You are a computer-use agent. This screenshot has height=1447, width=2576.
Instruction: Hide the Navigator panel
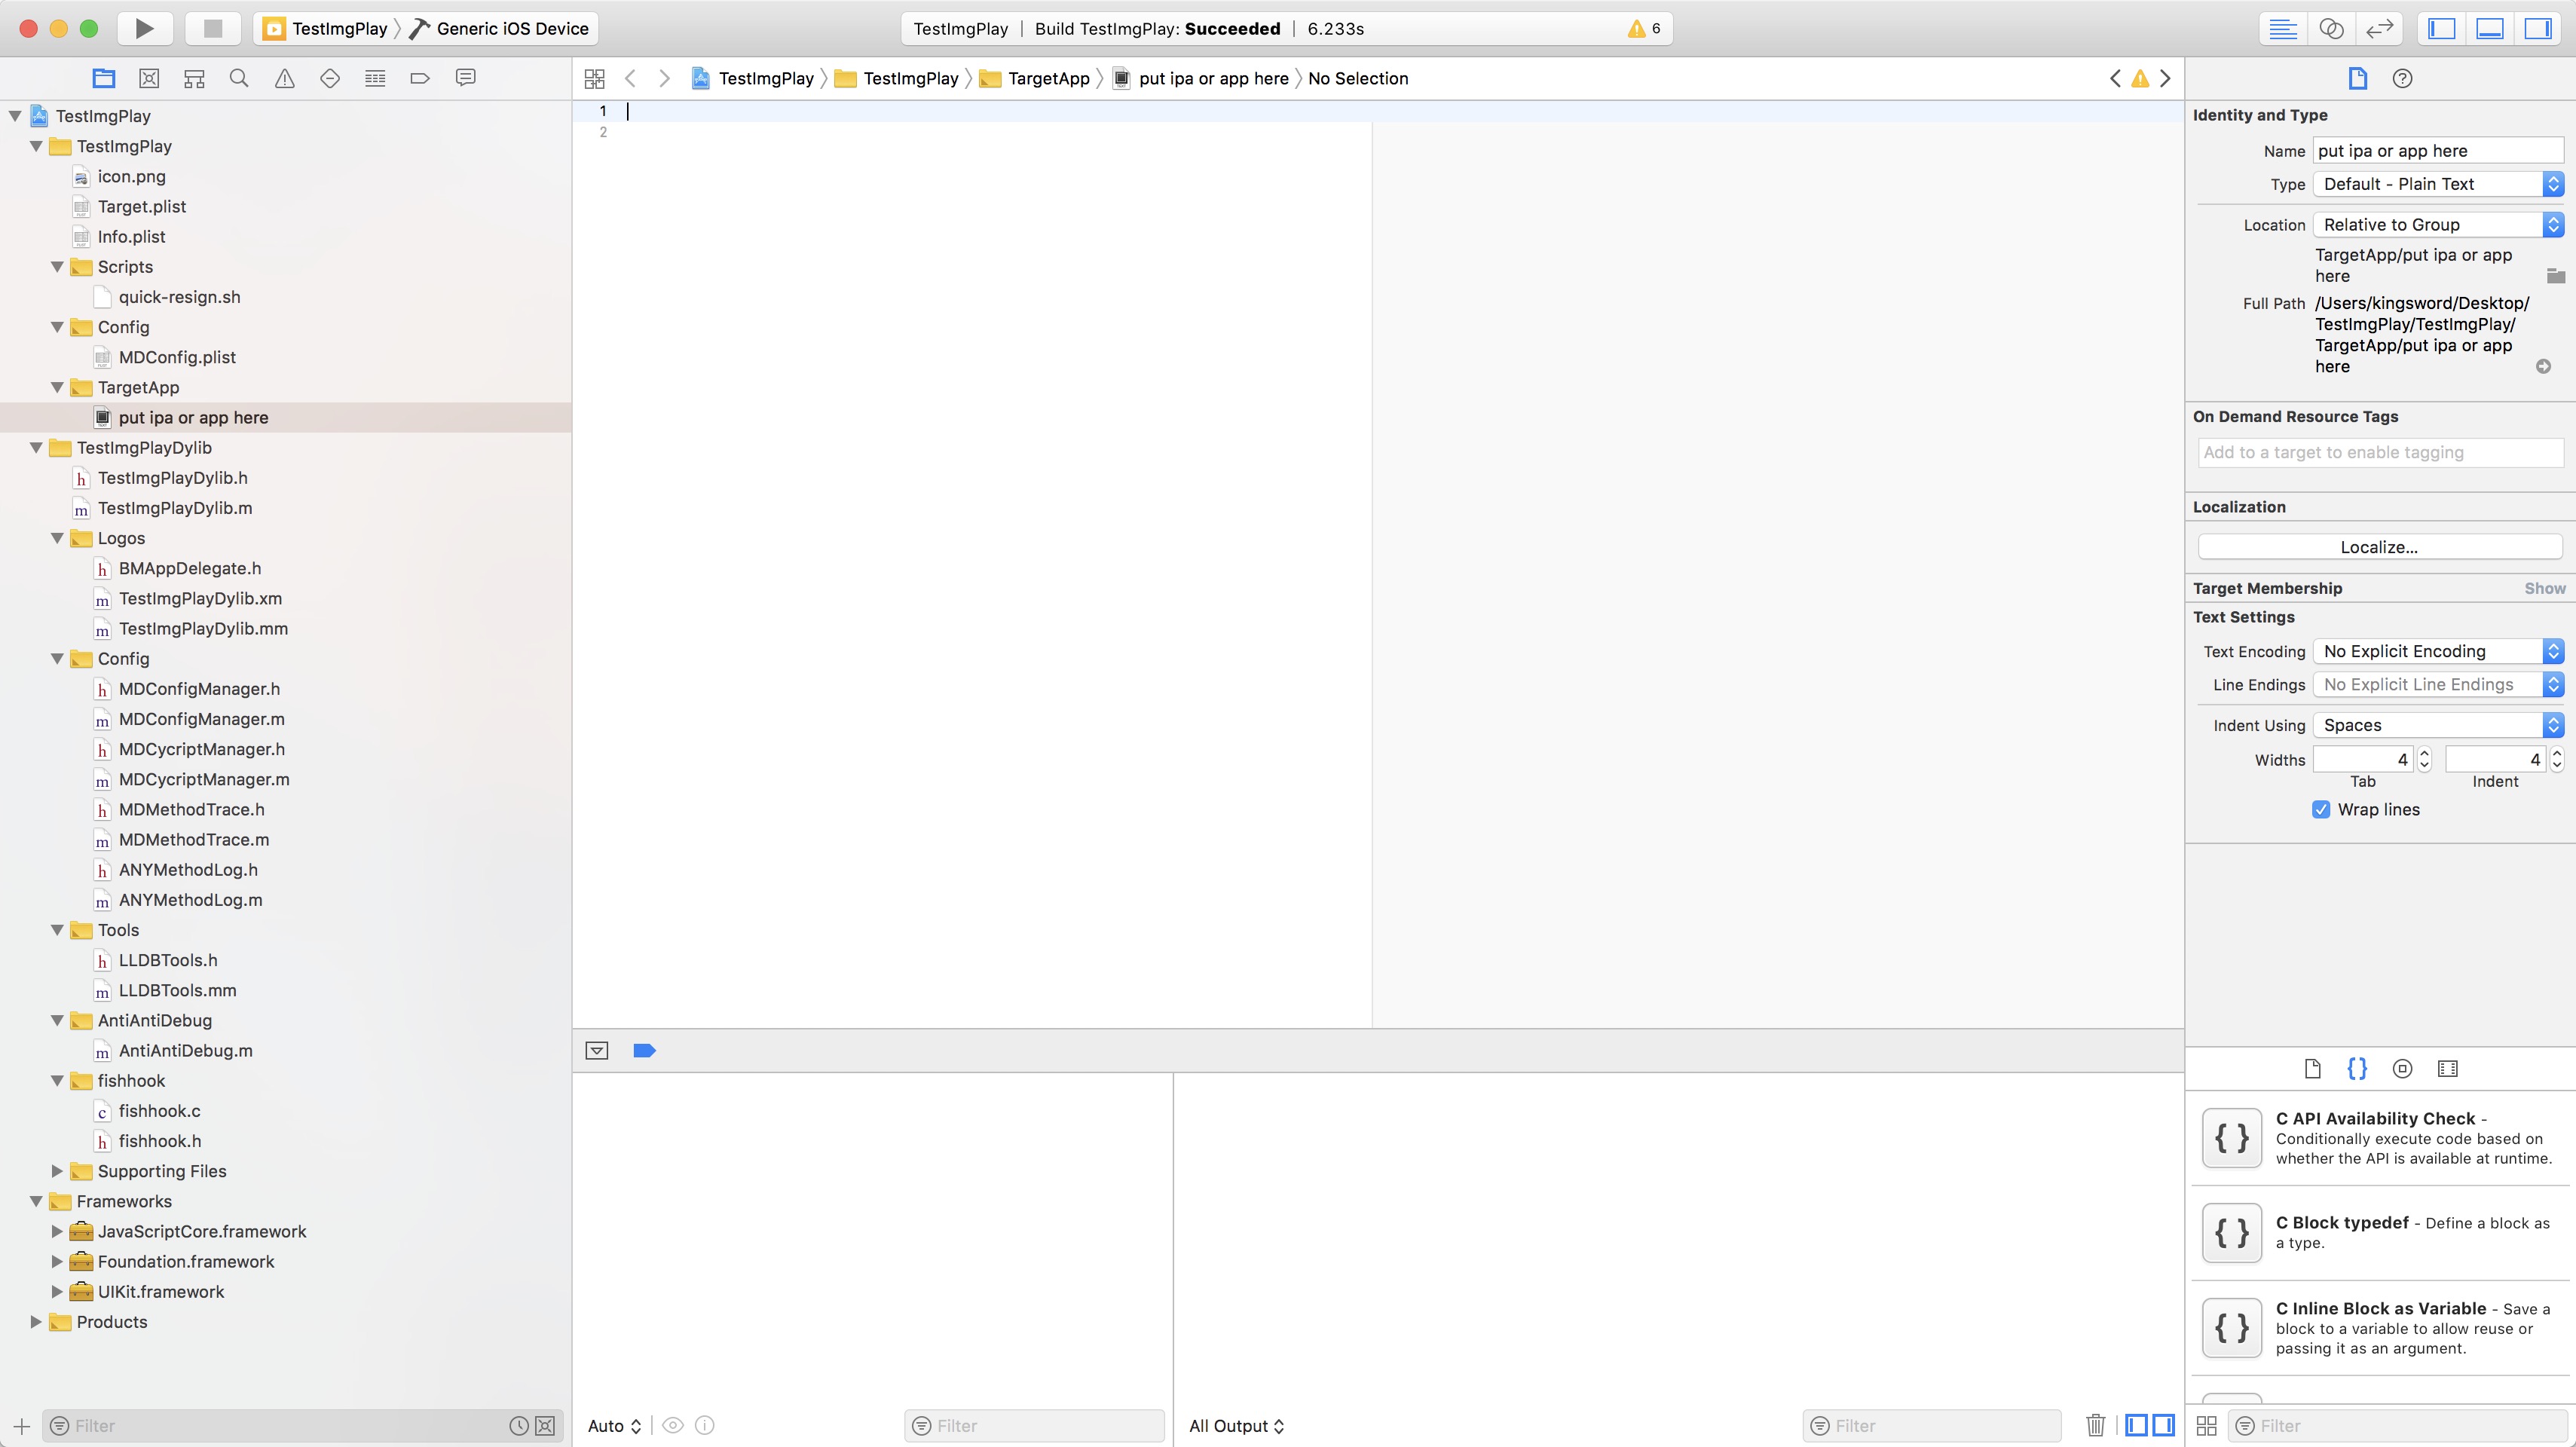2441,28
